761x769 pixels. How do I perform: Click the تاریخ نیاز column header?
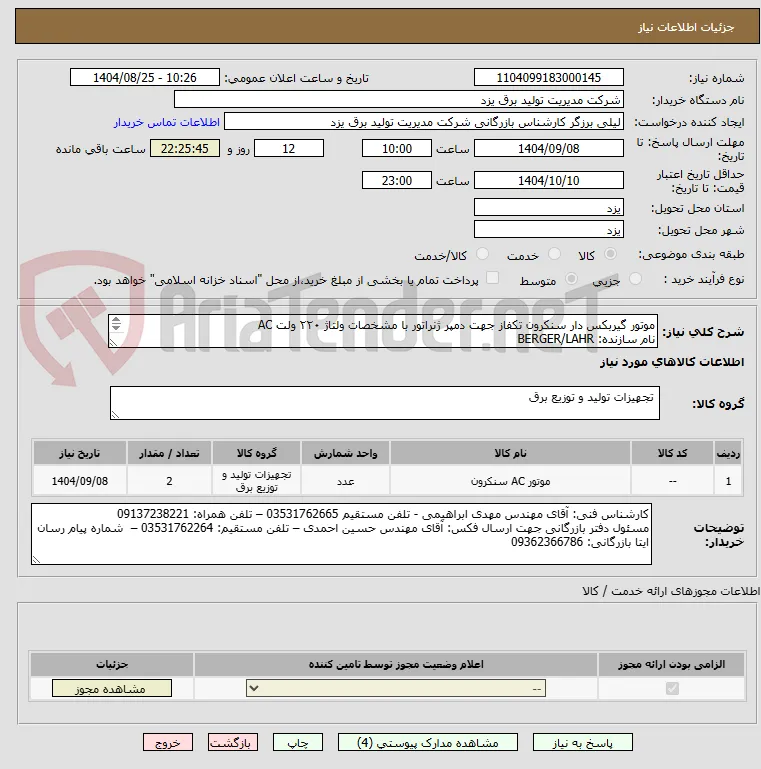pos(80,453)
